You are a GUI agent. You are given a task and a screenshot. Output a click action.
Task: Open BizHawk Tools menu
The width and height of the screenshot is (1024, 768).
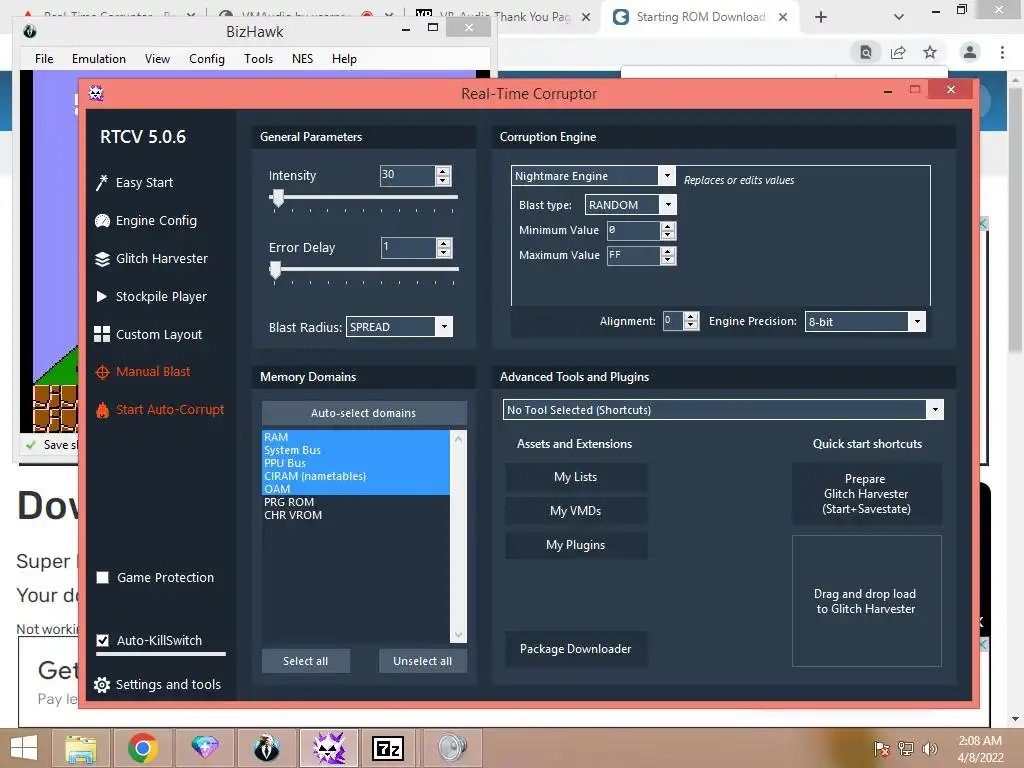(x=259, y=59)
